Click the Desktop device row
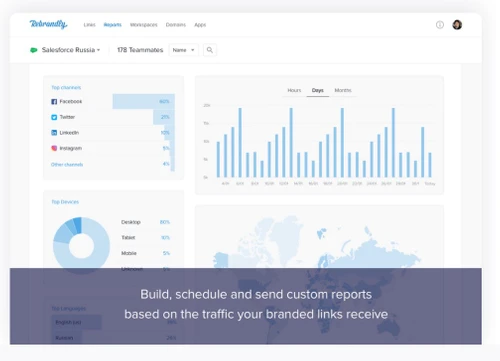The width and height of the screenshot is (500, 361). pyautogui.click(x=145, y=222)
